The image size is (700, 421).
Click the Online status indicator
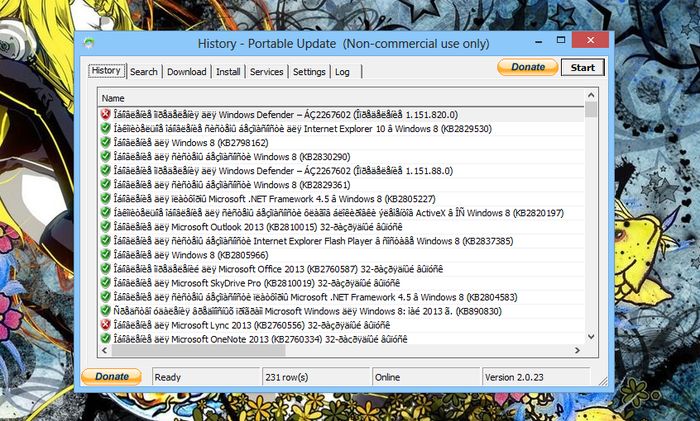[x=426, y=377]
